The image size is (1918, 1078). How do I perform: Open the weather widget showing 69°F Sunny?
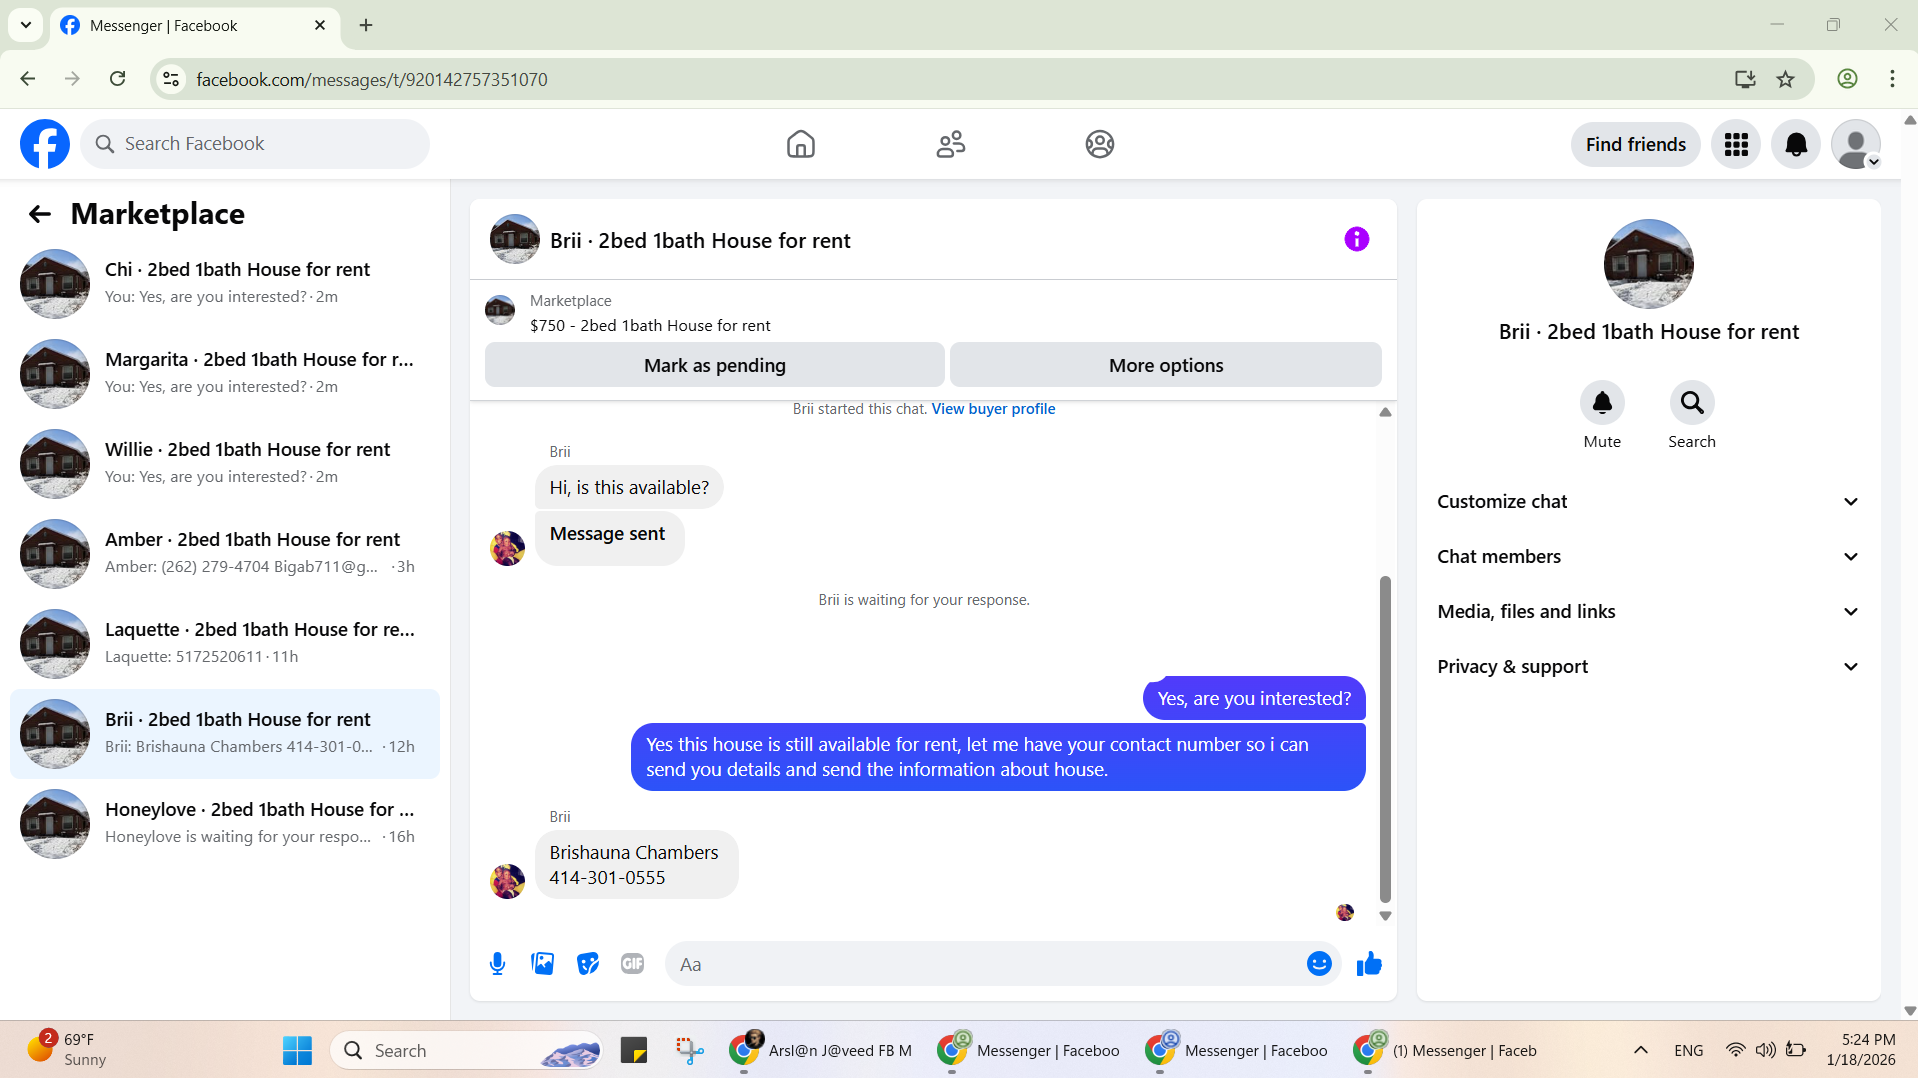point(67,1049)
